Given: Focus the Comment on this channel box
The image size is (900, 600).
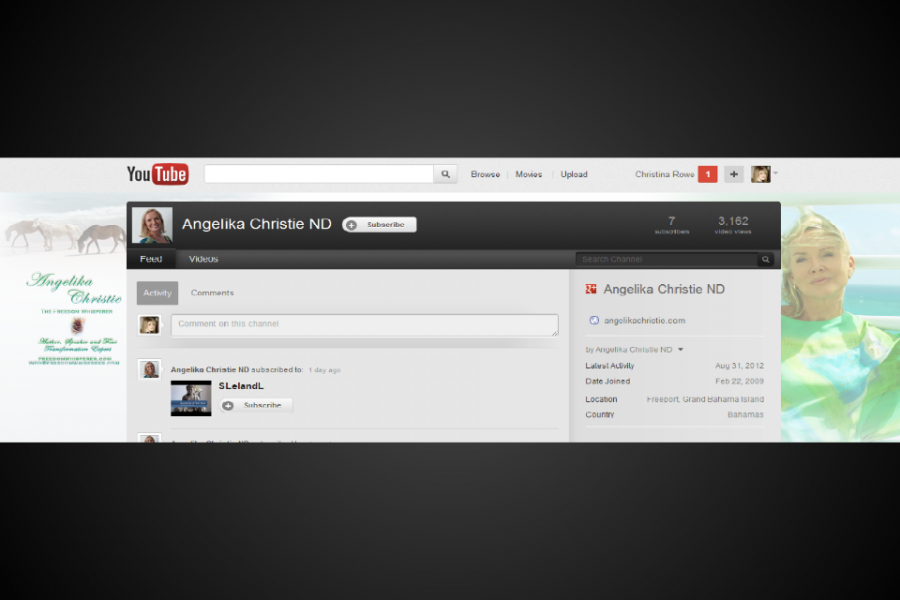Looking at the screenshot, I should pos(364,325).
